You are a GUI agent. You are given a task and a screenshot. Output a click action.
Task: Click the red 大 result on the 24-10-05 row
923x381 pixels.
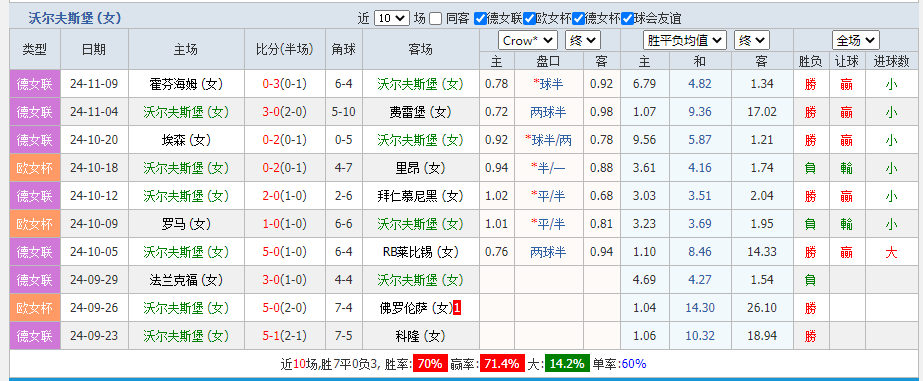(x=891, y=253)
